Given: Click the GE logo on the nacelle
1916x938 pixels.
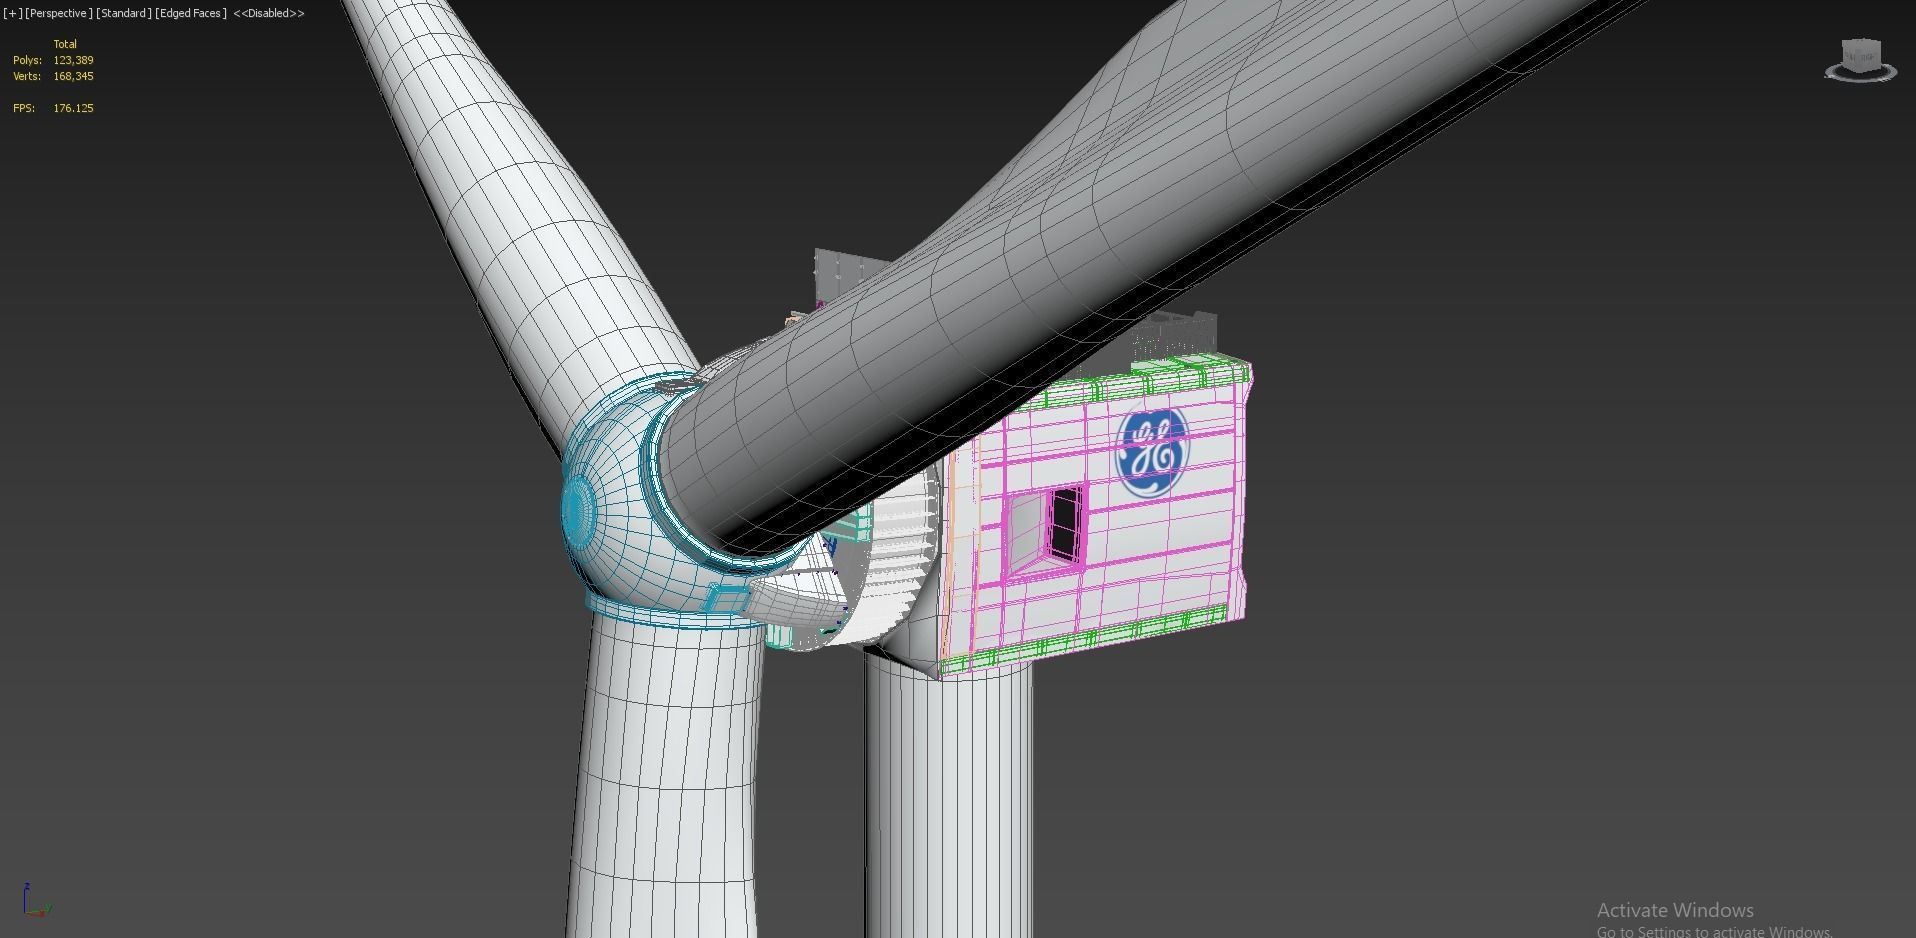Looking at the screenshot, I should pos(1152,452).
